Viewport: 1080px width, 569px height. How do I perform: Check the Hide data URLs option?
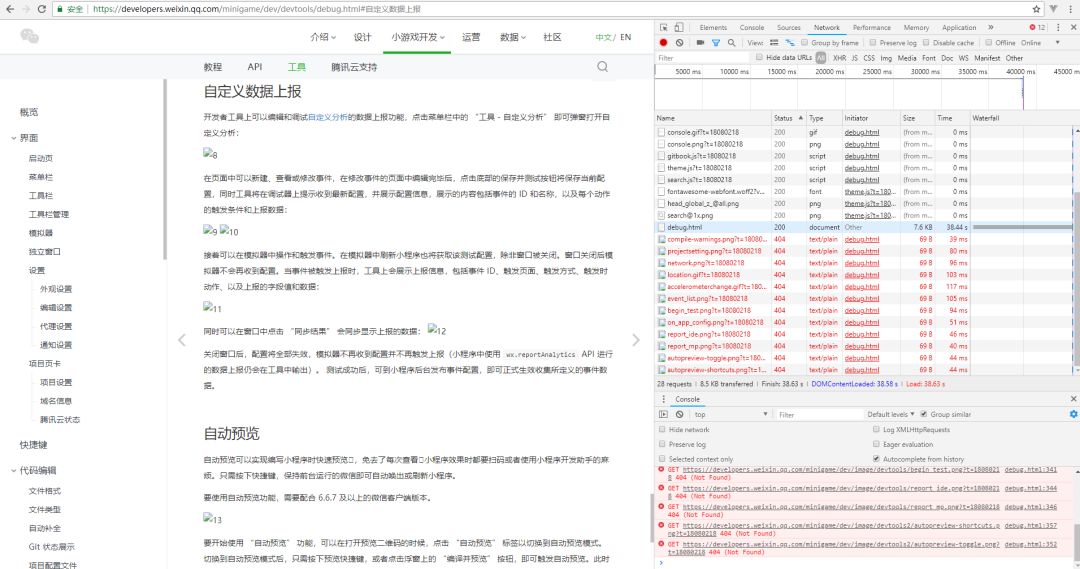[759, 58]
